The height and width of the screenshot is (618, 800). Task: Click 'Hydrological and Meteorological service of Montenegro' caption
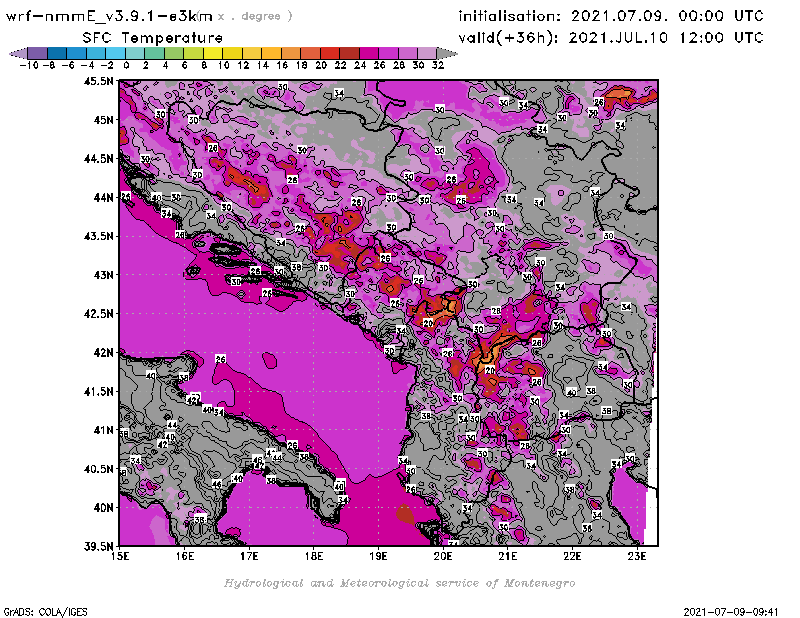[x=399, y=583]
